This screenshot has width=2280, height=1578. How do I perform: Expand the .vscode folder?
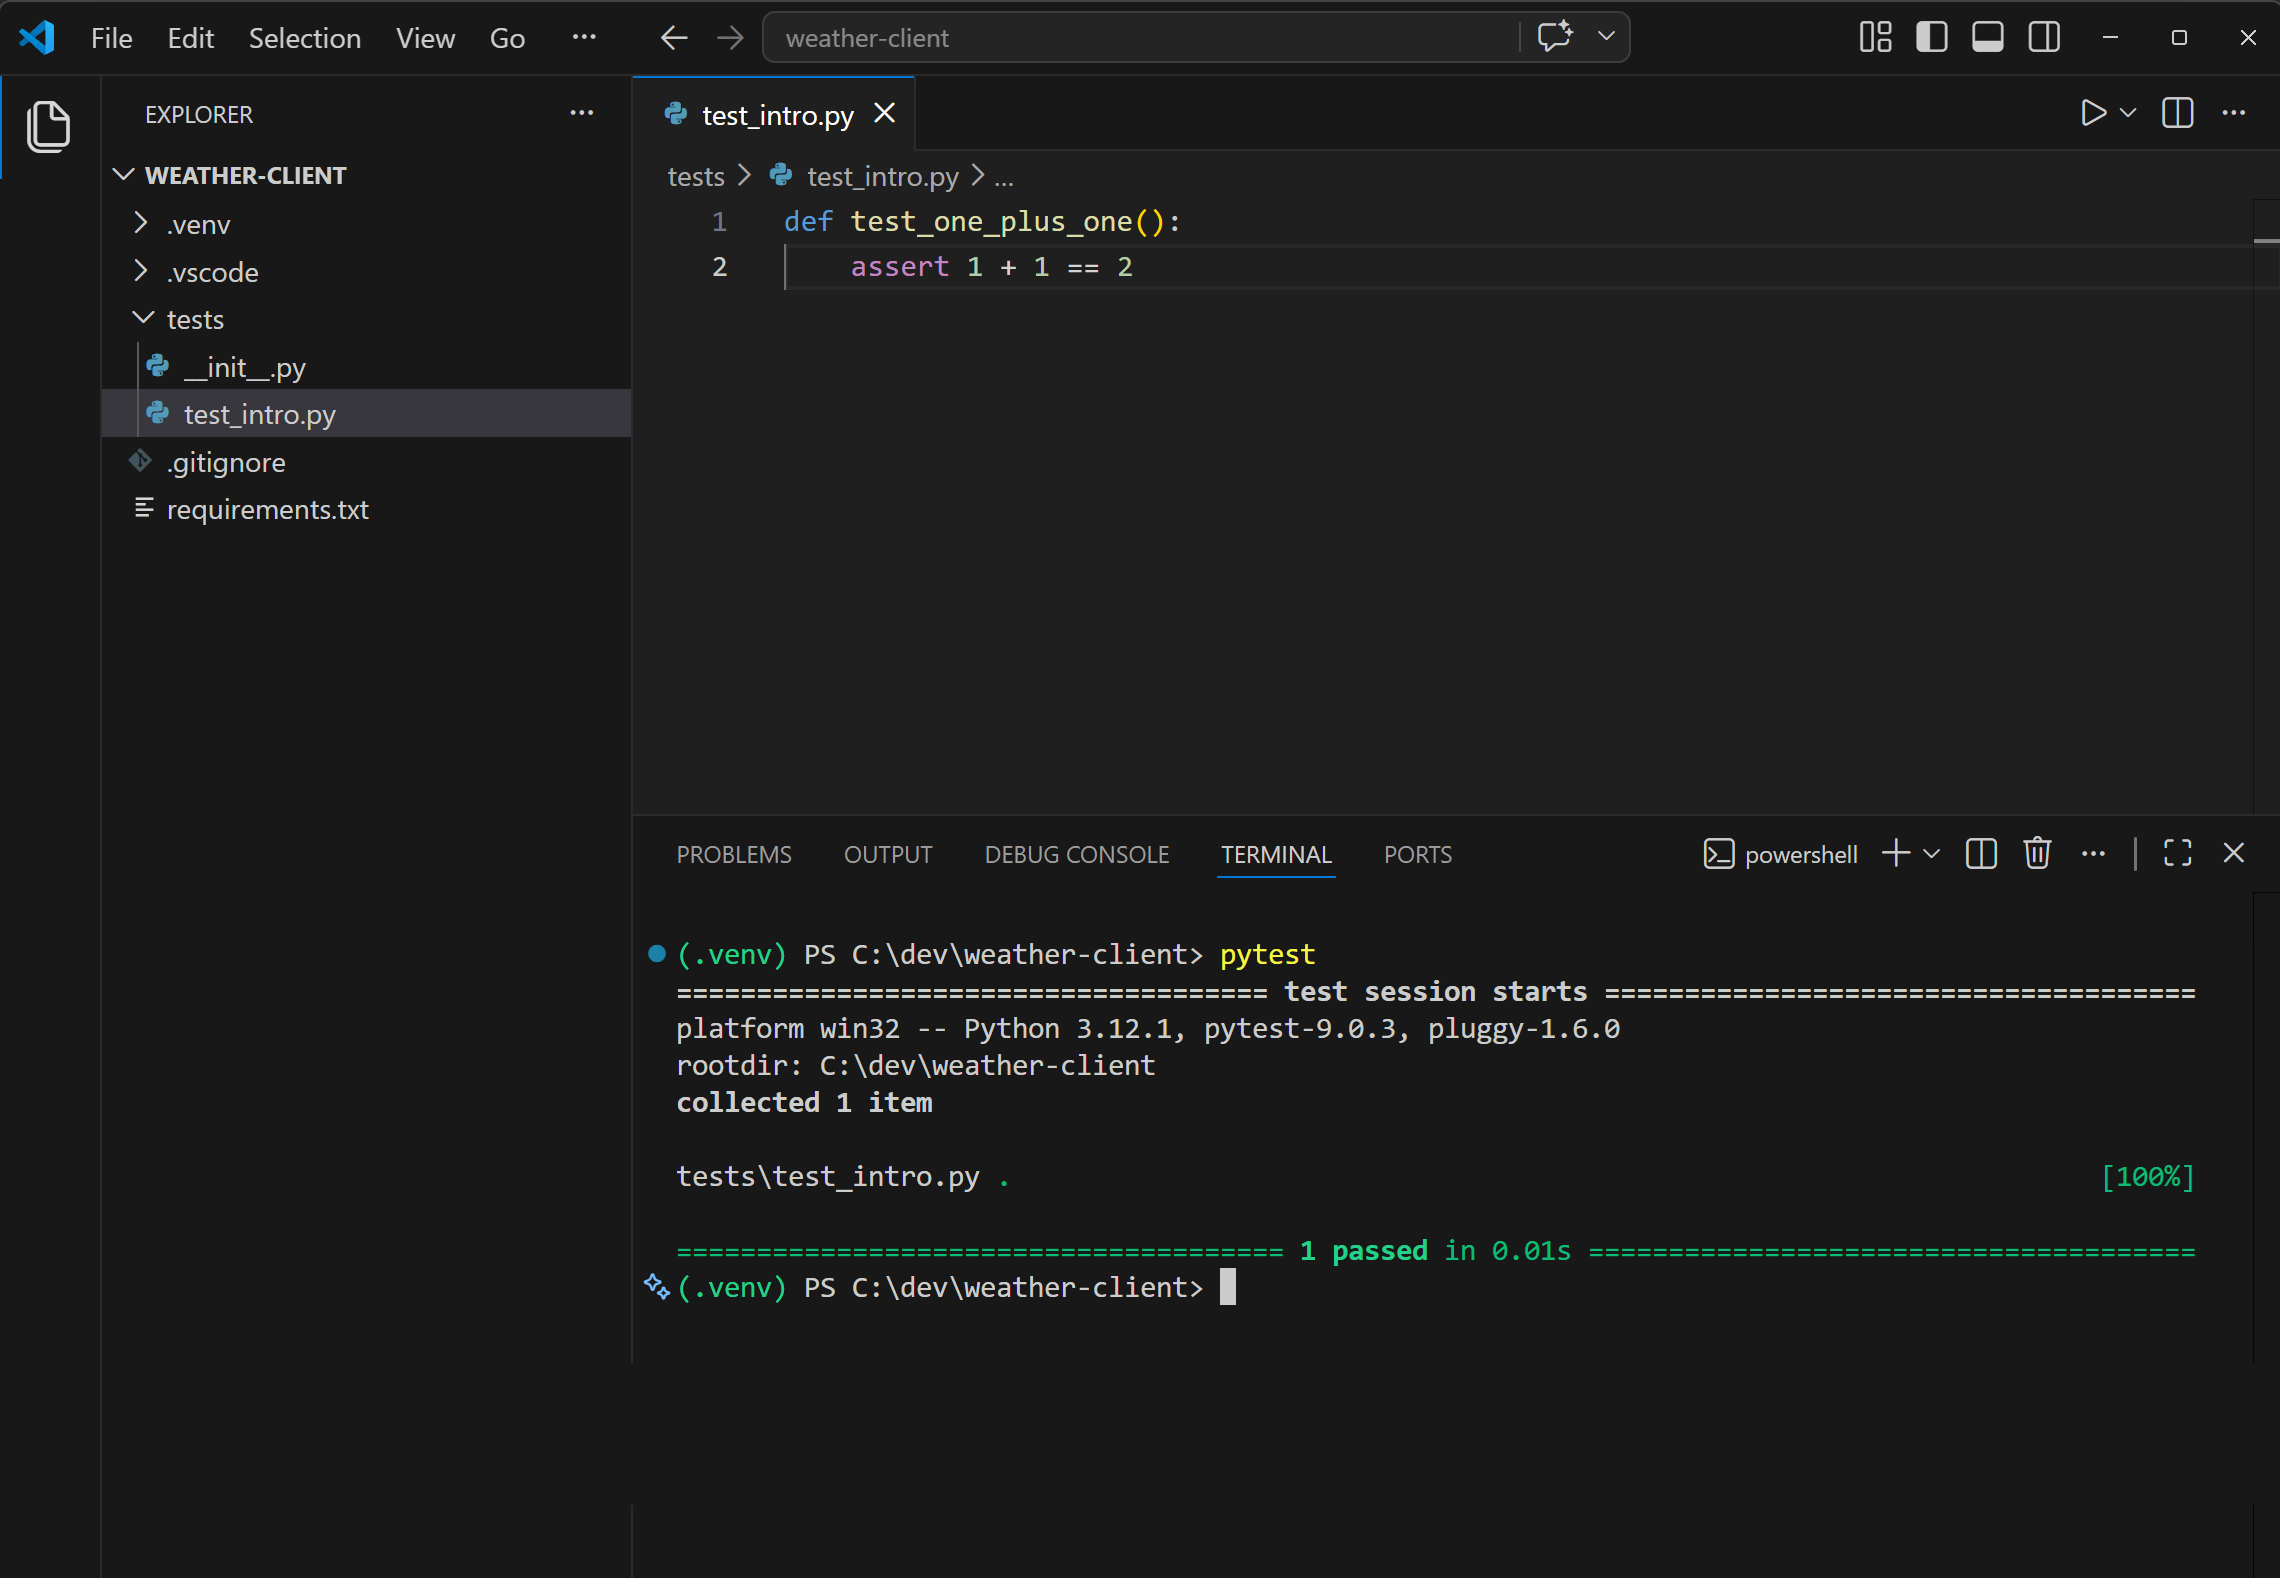pyautogui.click(x=366, y=272)
